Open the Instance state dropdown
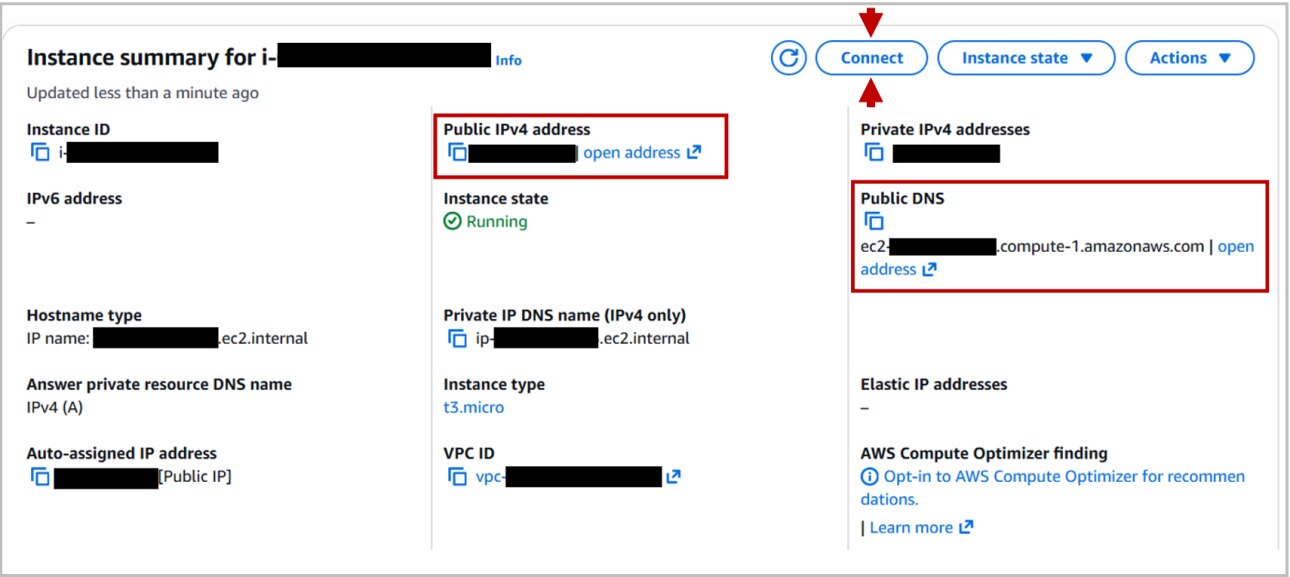Viewport: 1290px width, 577px height. pos(1025,57)
